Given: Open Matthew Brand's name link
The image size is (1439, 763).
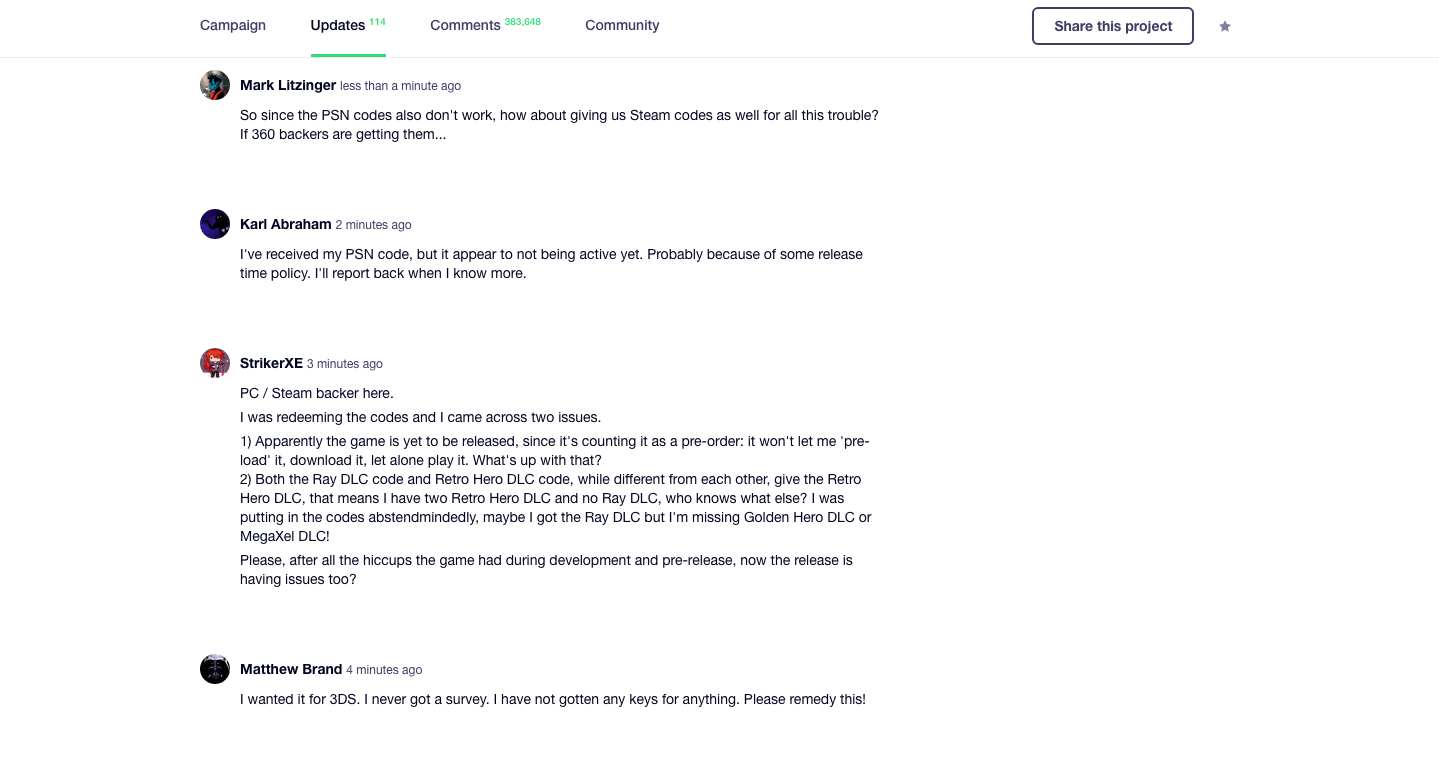Looking at the screenshot, I should pyautogui.click(x=291, y=670).
